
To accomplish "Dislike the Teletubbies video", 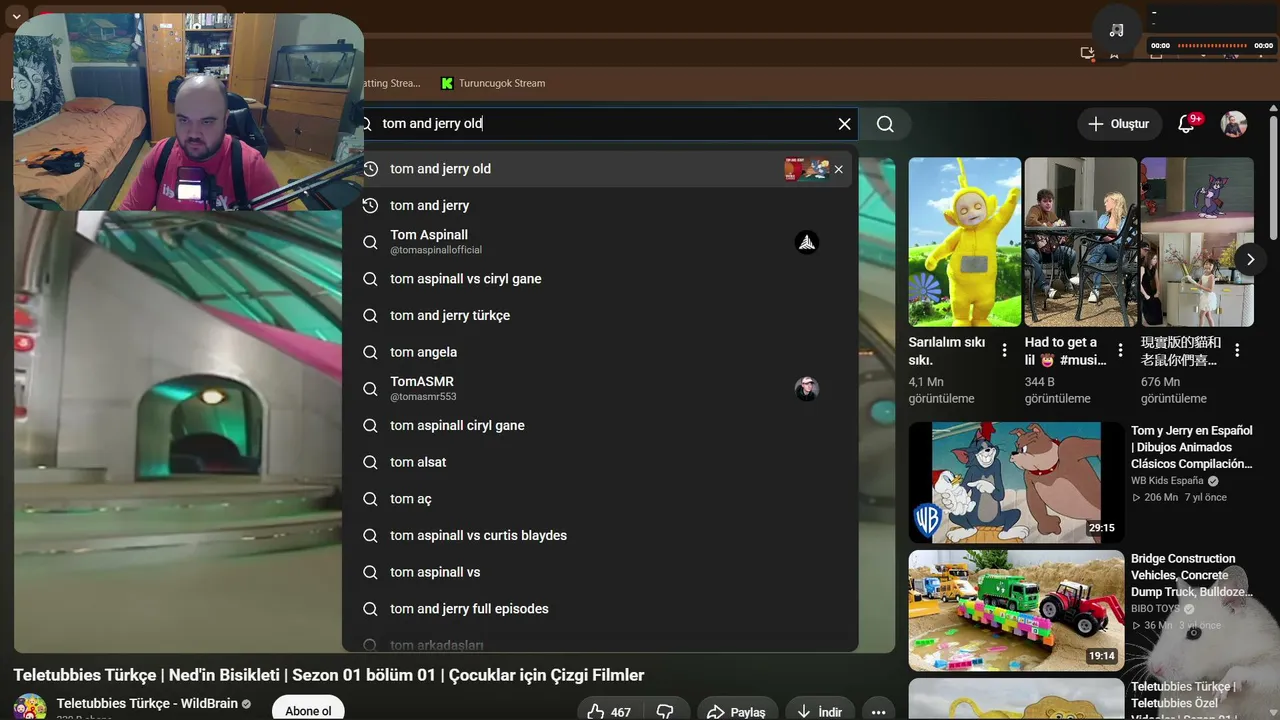I will [665, 712].
